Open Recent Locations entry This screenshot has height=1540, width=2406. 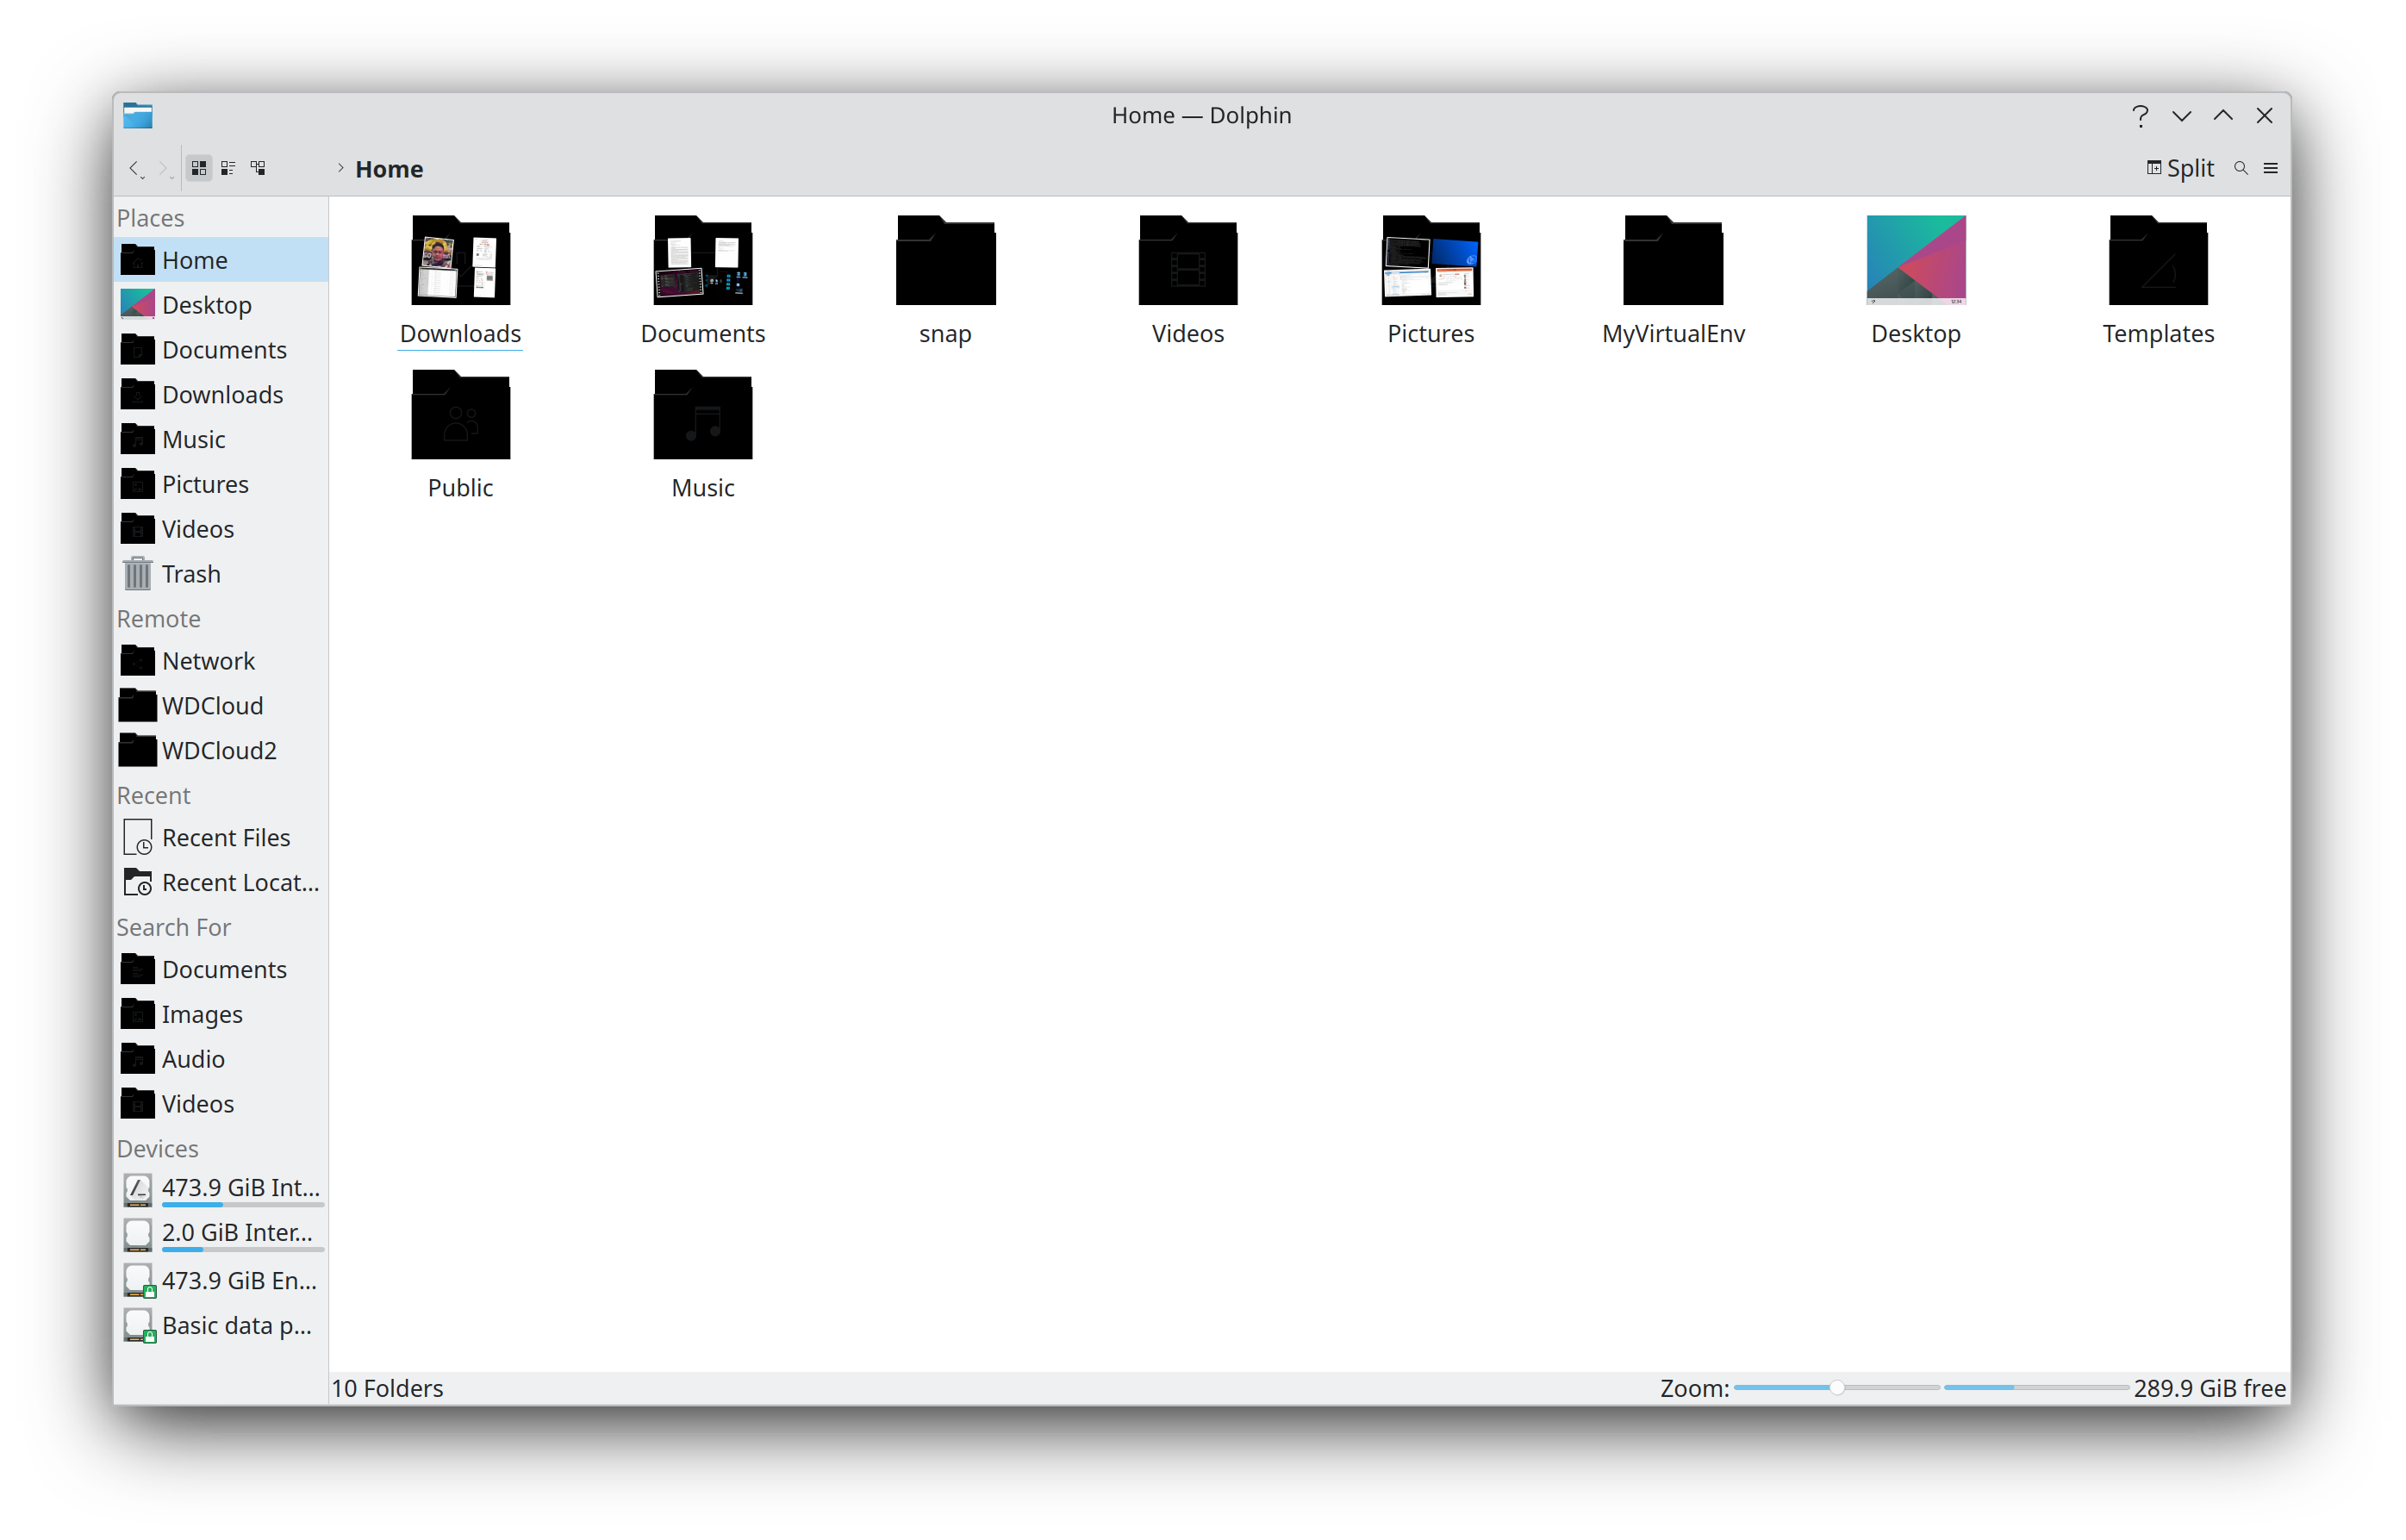[x=221, y=883]
